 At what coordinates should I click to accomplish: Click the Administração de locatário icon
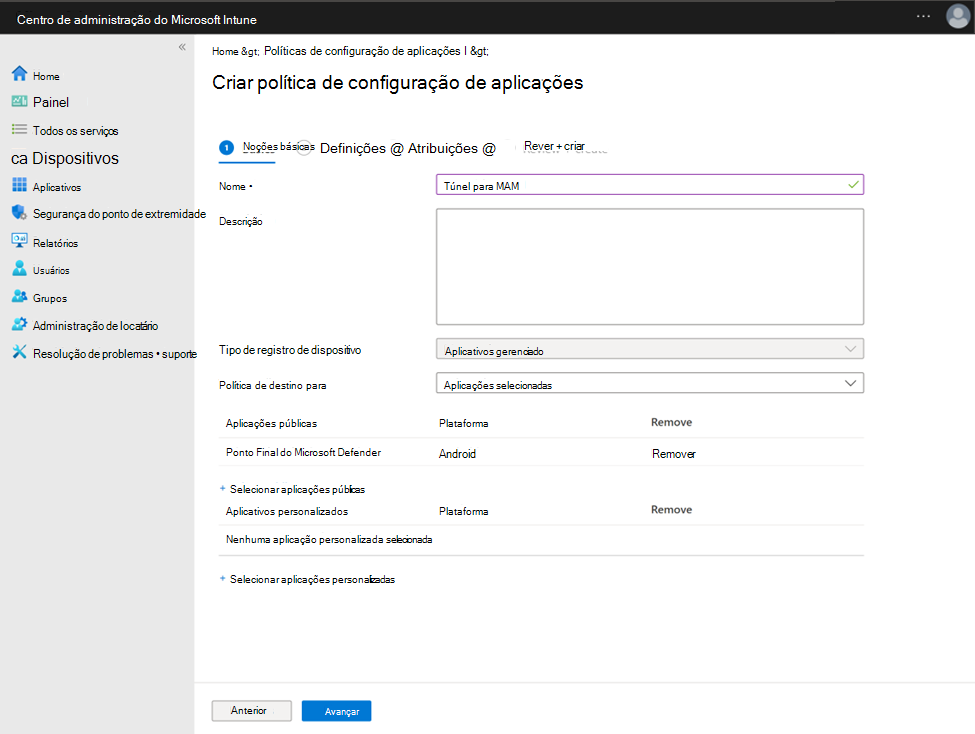[19, 324]
